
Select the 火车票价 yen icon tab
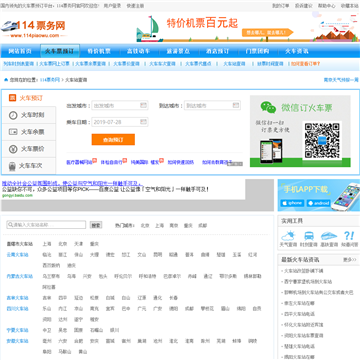(x=13, y=149)
